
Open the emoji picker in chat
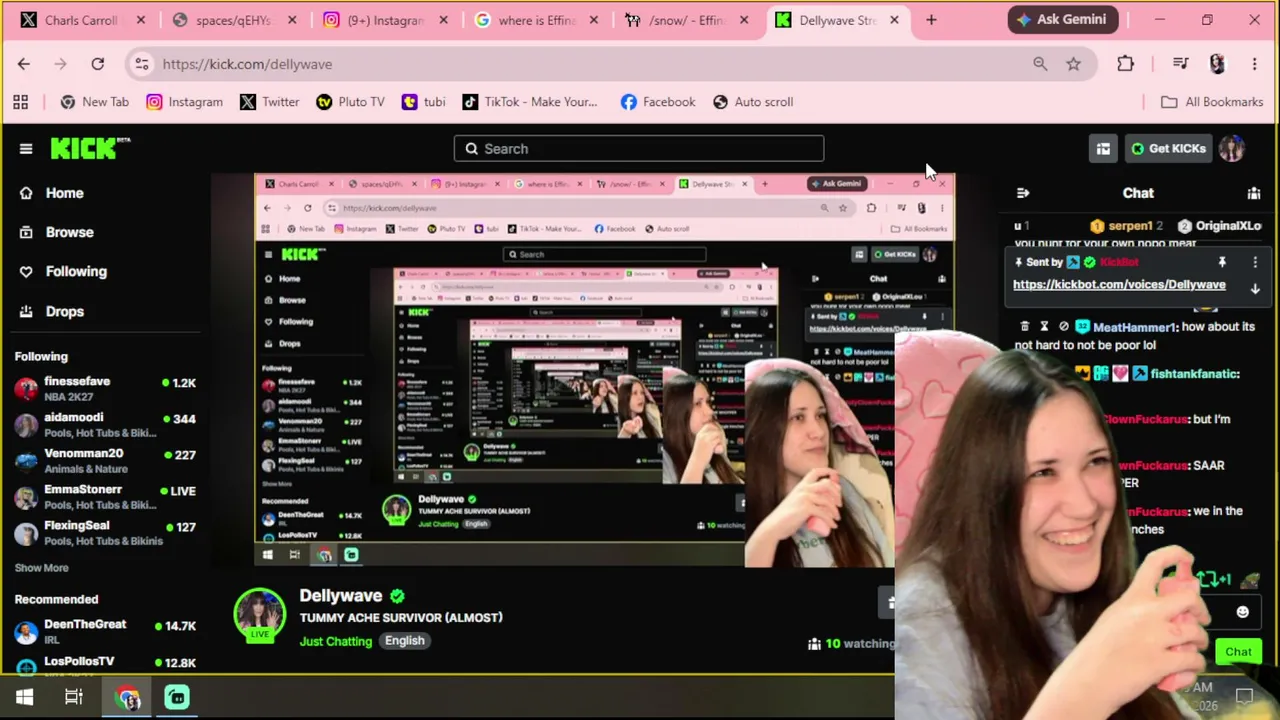point(1242,612)
